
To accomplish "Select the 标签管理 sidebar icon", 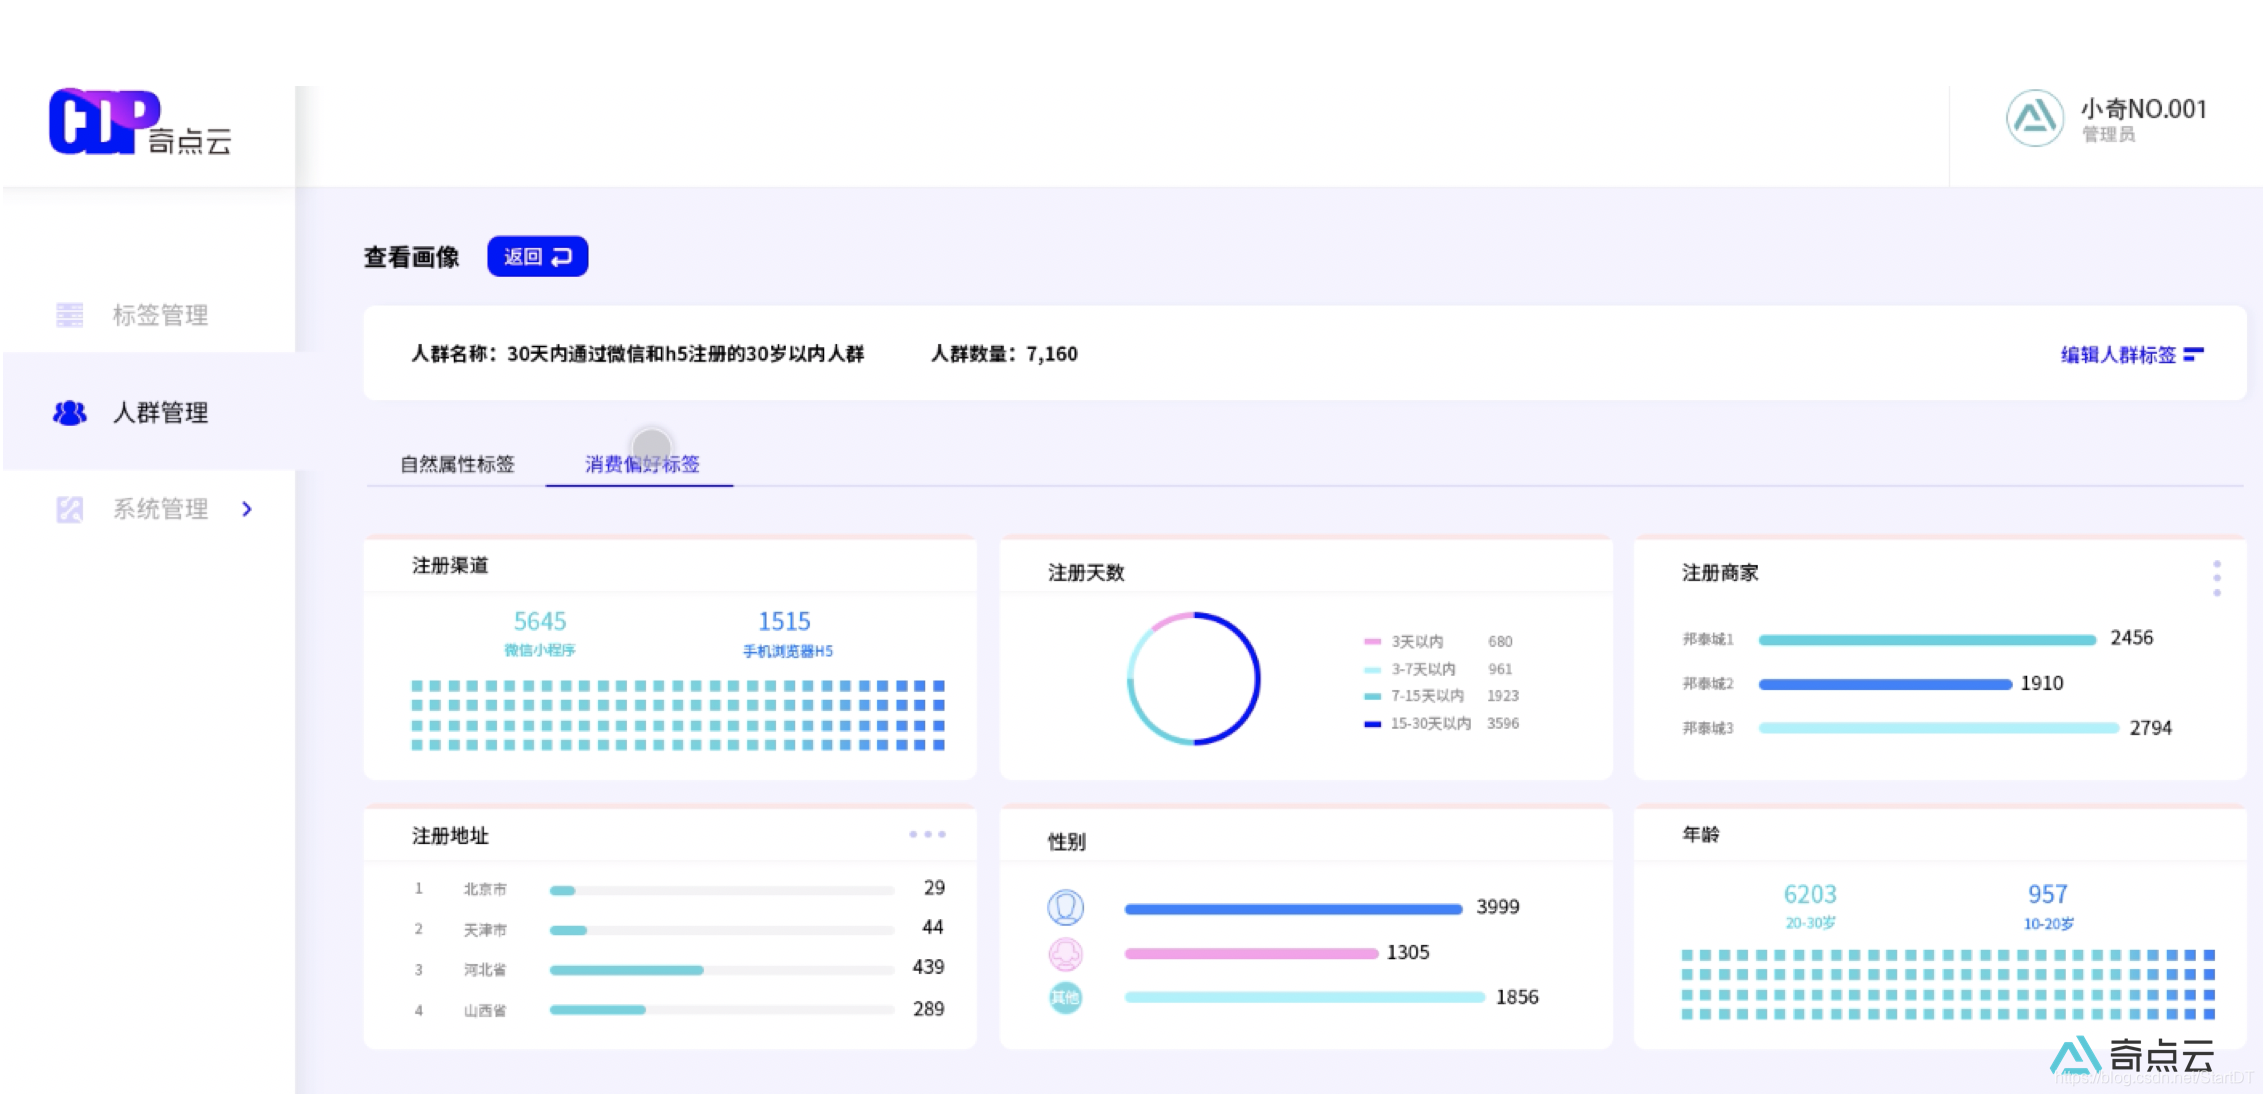I will [x=68, y=315].
